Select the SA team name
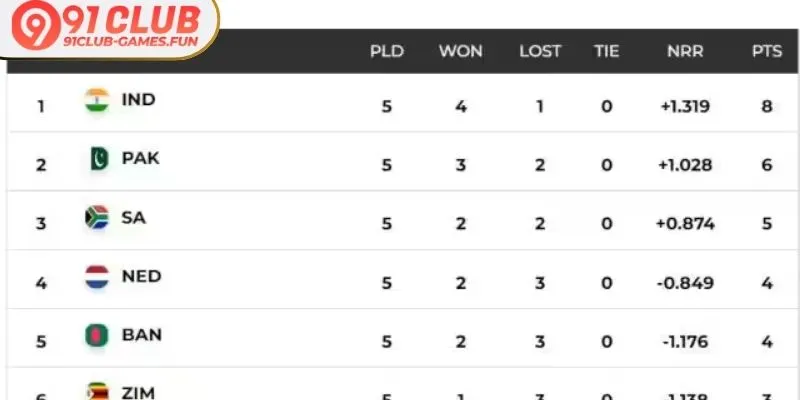The image size is (800, 400). pyautogui.click(x=133, y=217)
